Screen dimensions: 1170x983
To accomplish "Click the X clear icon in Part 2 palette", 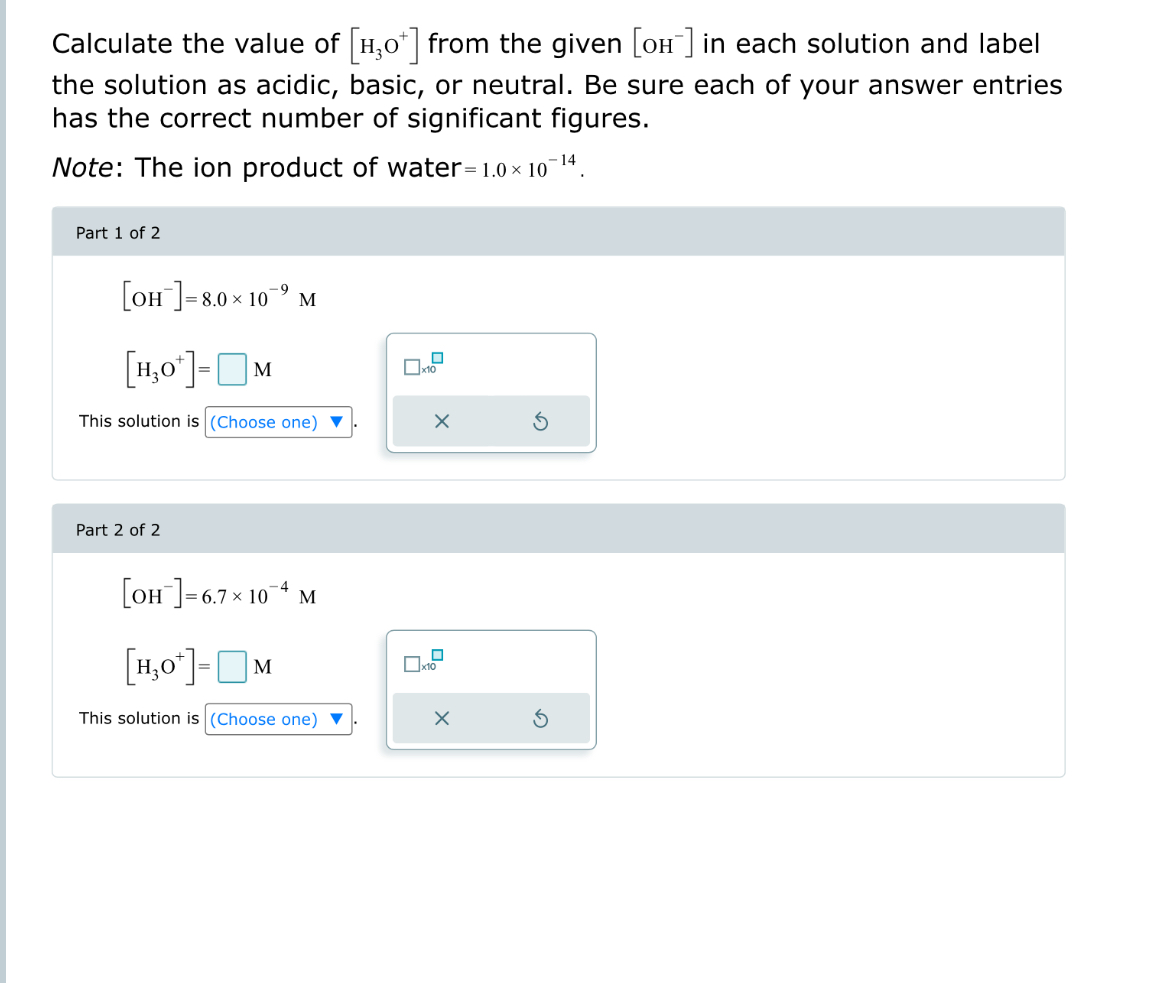I will pos(443,718).
